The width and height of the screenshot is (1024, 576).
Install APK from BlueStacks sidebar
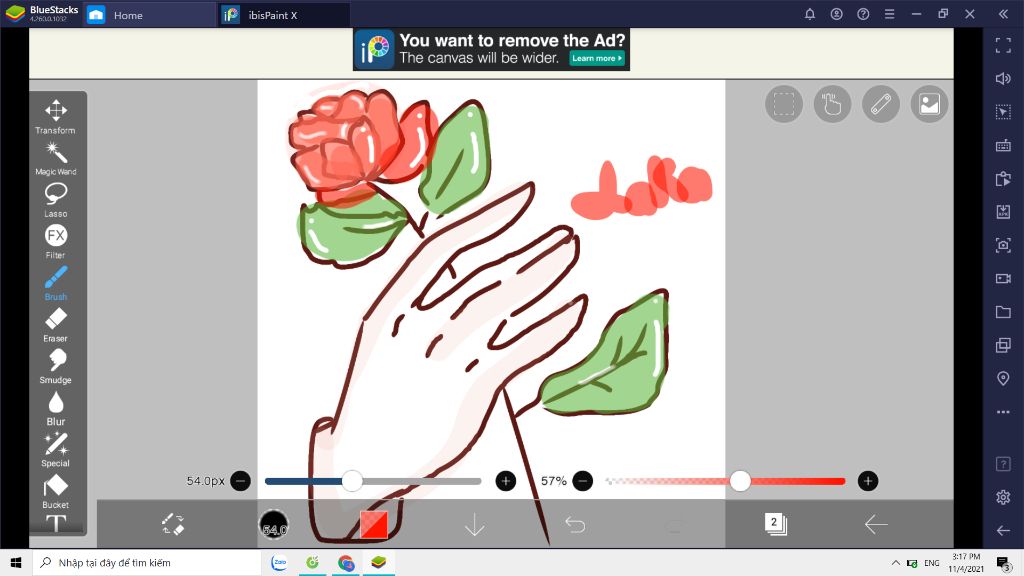[1003, 212]
